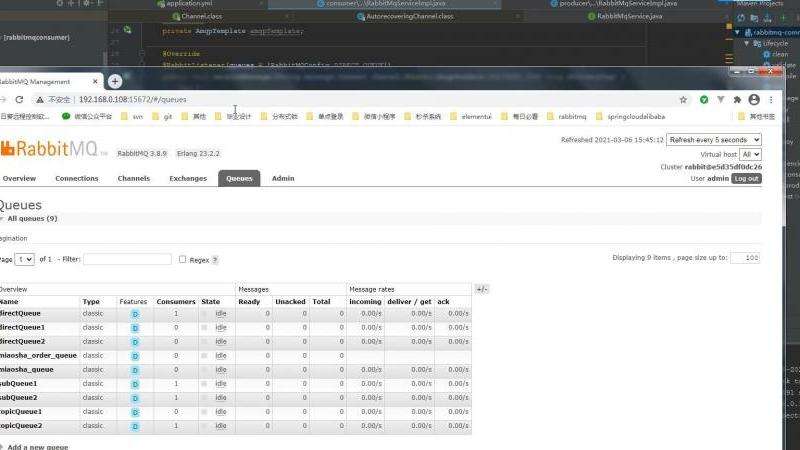Open the page number dropdown
Viewport: 800px width, 450px height.
[x=24, y=259]
